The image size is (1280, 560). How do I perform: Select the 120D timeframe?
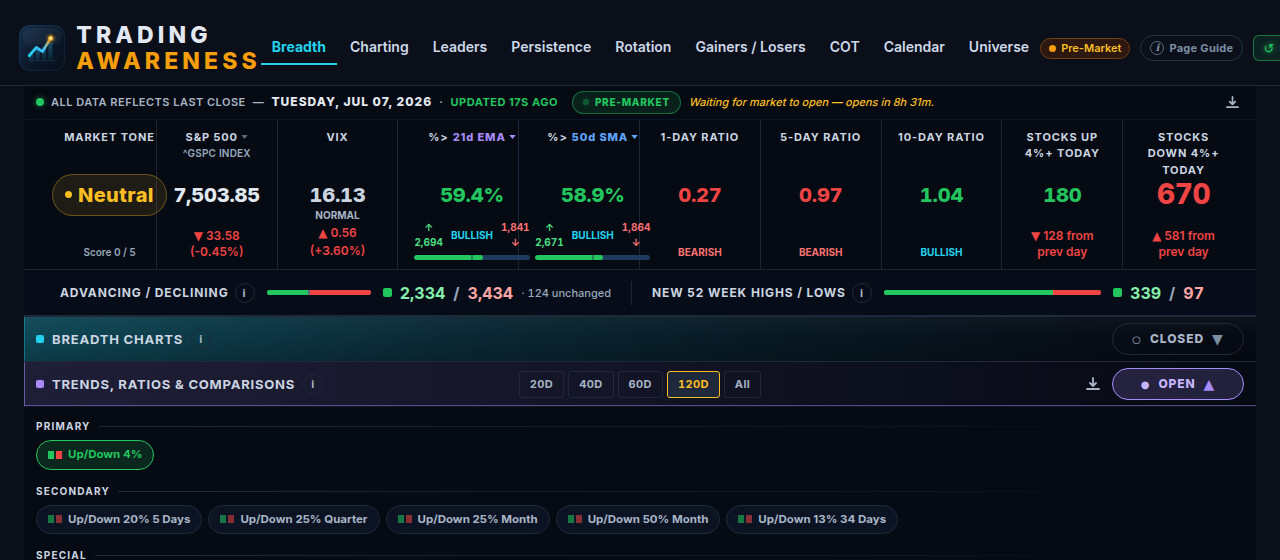click(x=693, y=384)
